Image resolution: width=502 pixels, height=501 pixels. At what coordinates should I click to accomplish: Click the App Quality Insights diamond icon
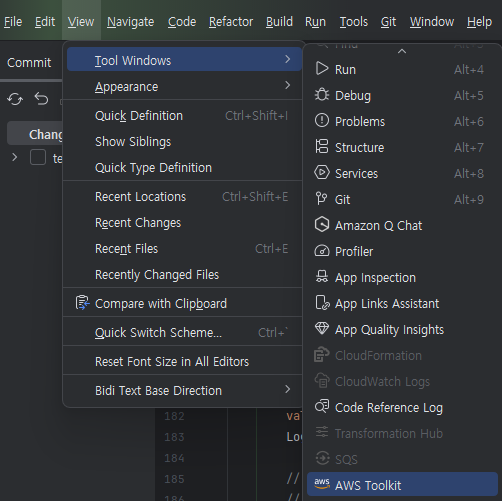(x=322, y=329)
